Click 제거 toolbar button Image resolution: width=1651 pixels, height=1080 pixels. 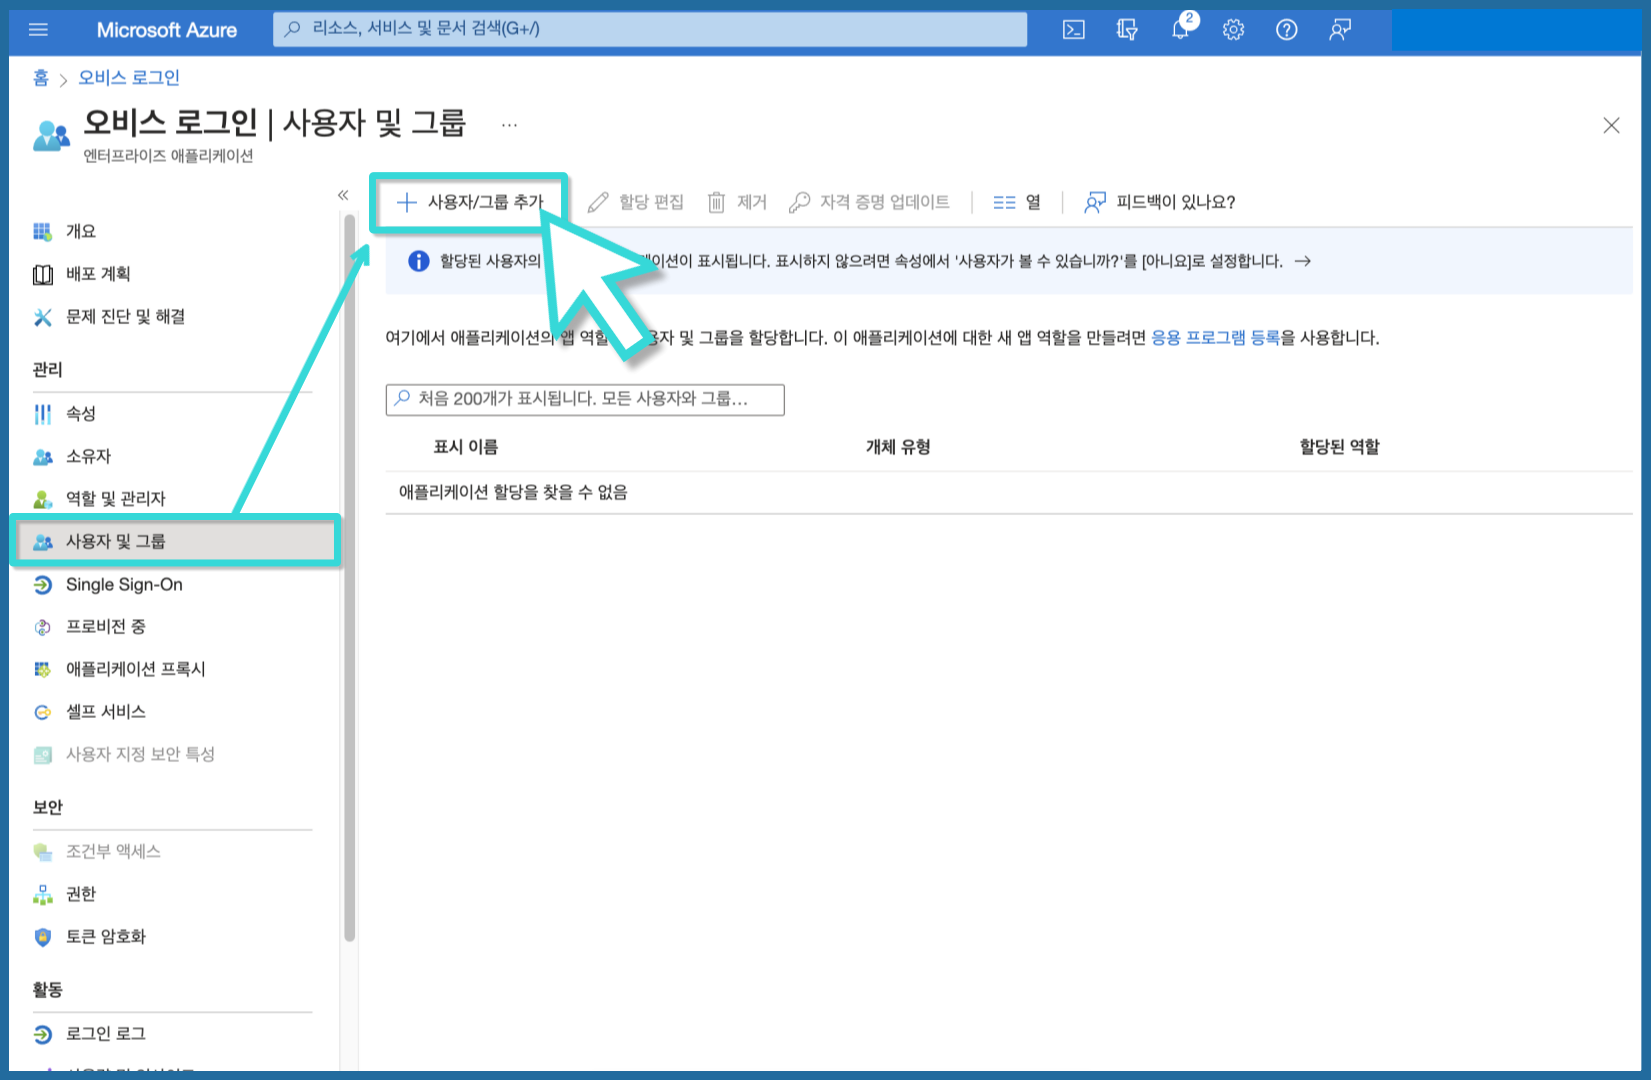click(x=737, y=203)
